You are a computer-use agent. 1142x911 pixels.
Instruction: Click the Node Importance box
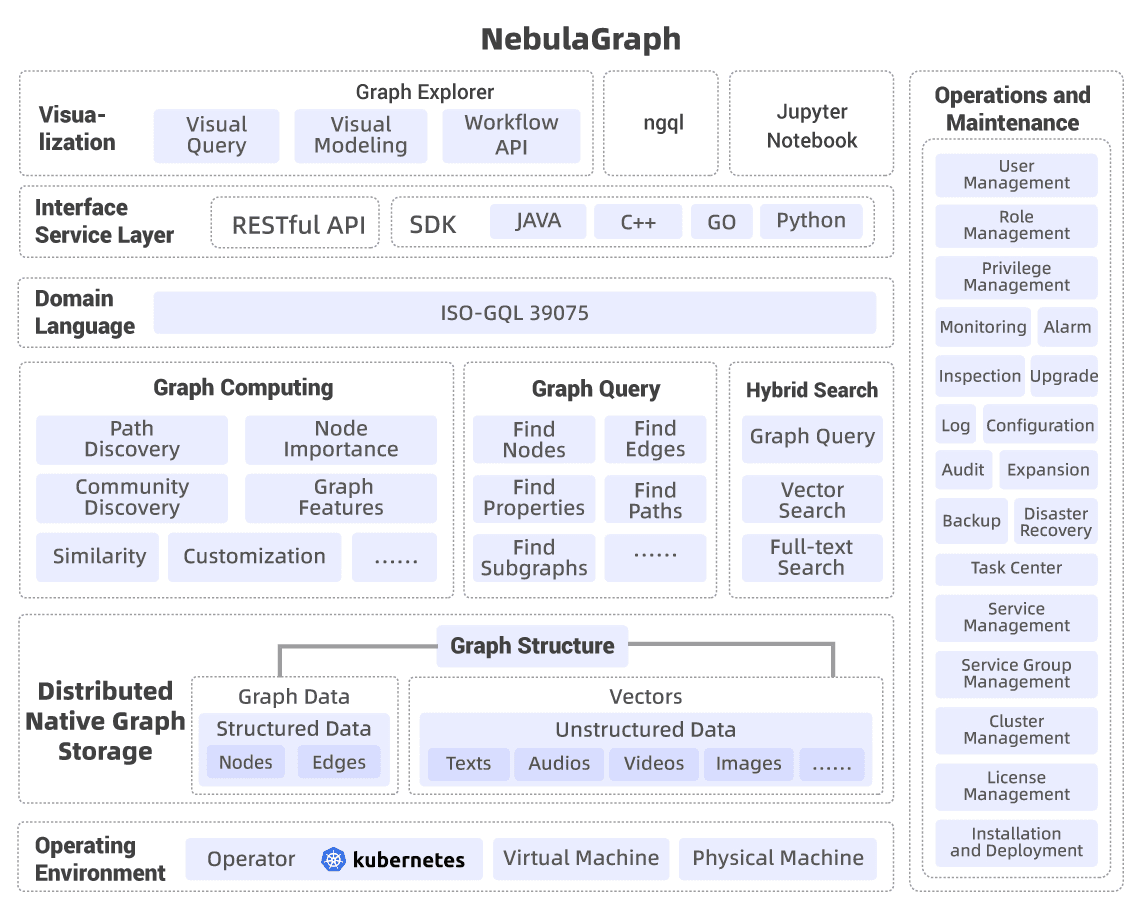point(341,439)
